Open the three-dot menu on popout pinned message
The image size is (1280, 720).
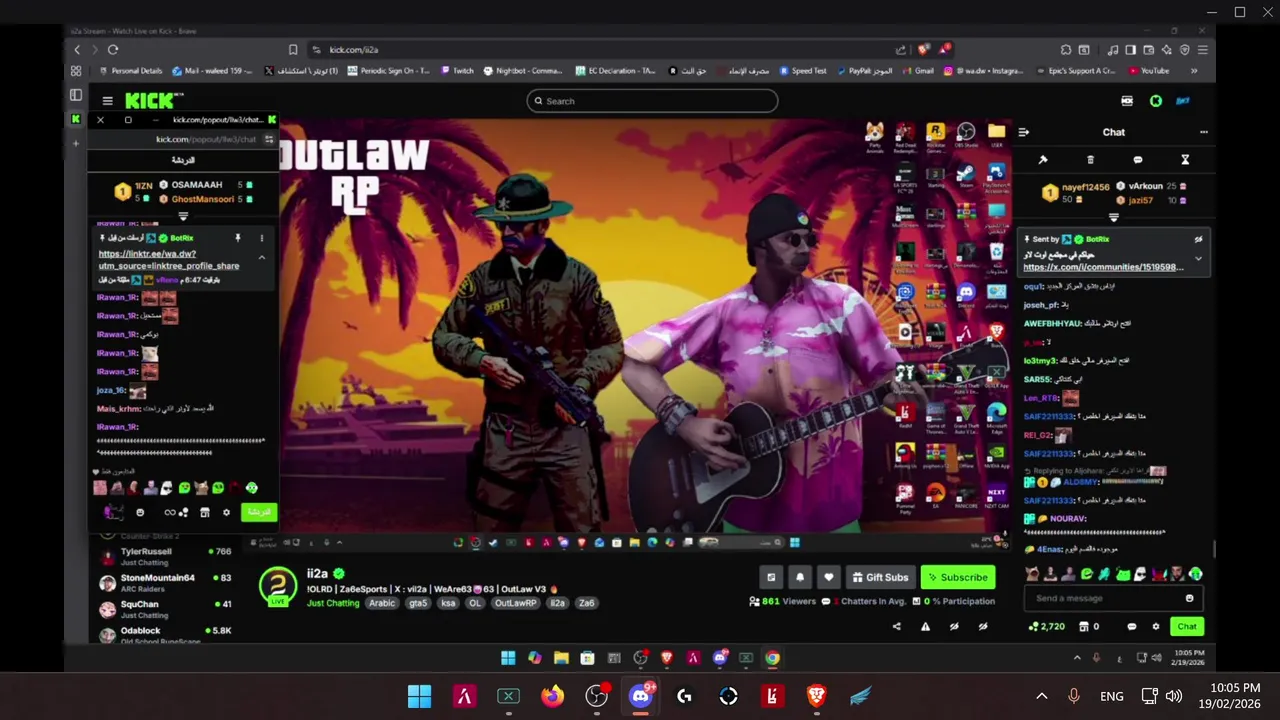tap(262, 238)
